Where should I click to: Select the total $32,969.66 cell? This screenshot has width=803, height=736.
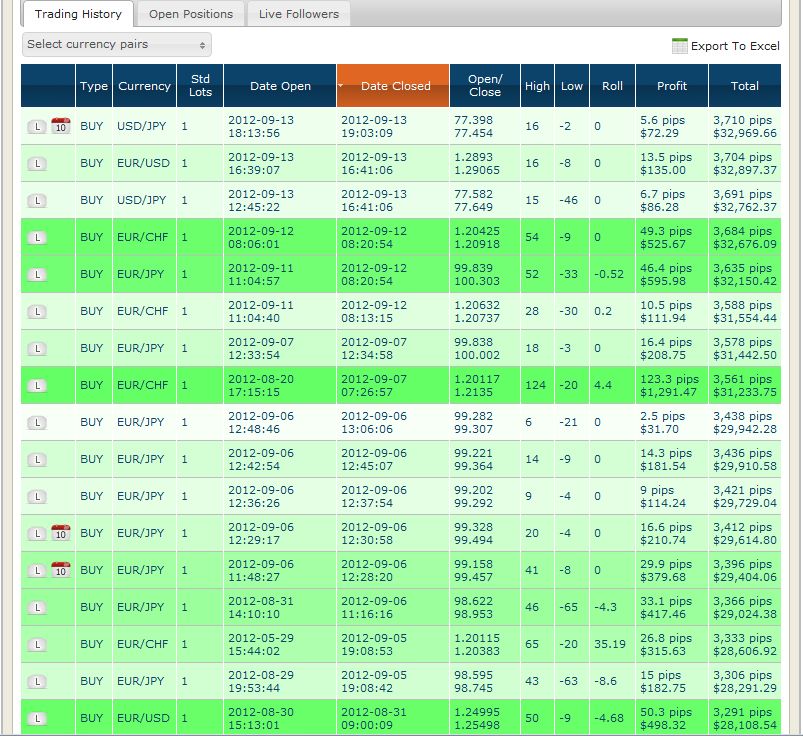(745, 127)
